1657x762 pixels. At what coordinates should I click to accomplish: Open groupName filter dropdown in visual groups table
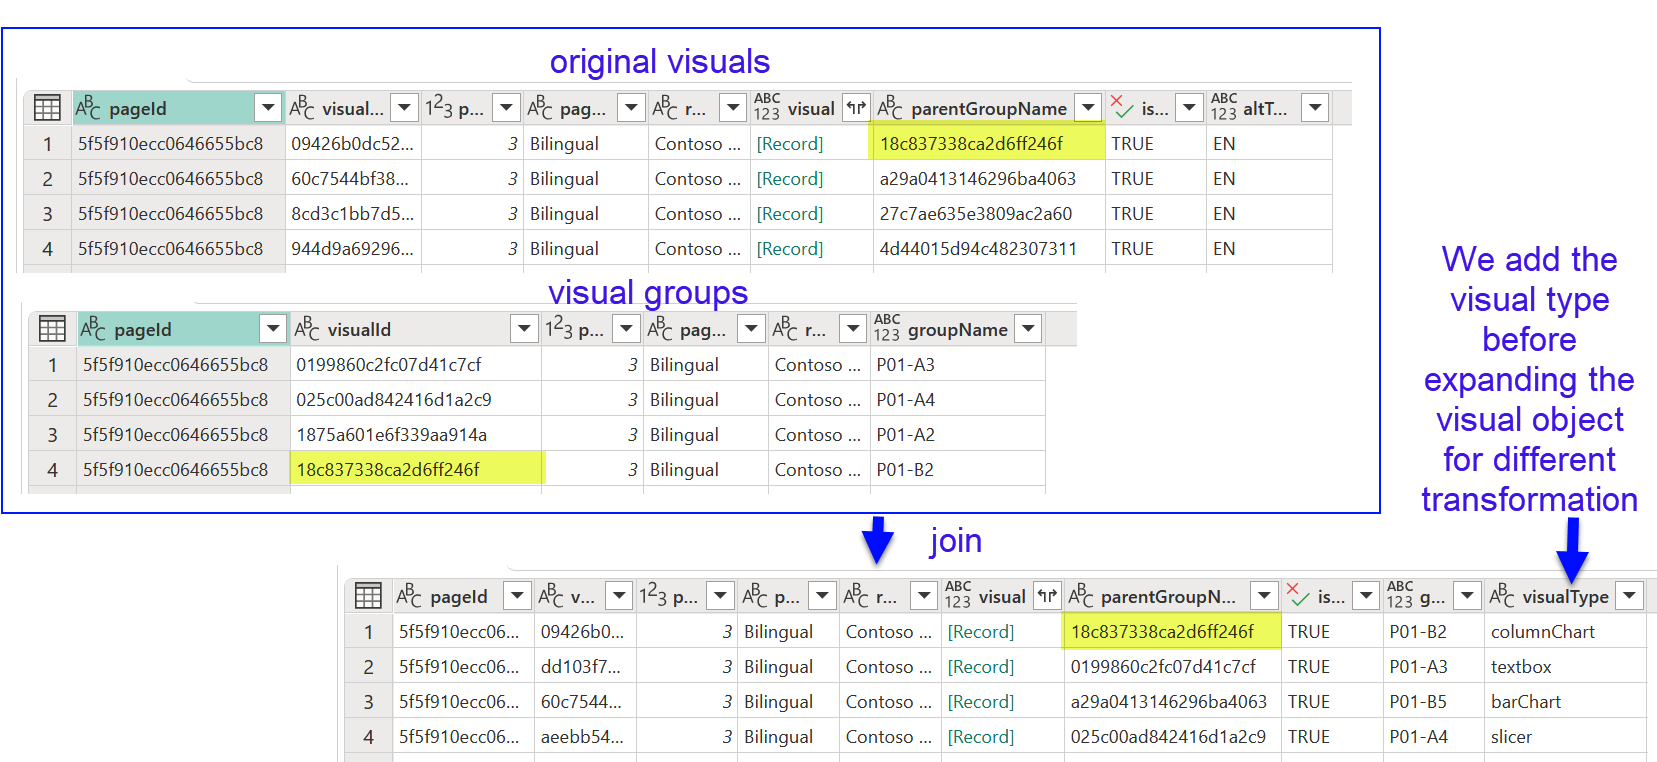click(x=1028, y=328)
